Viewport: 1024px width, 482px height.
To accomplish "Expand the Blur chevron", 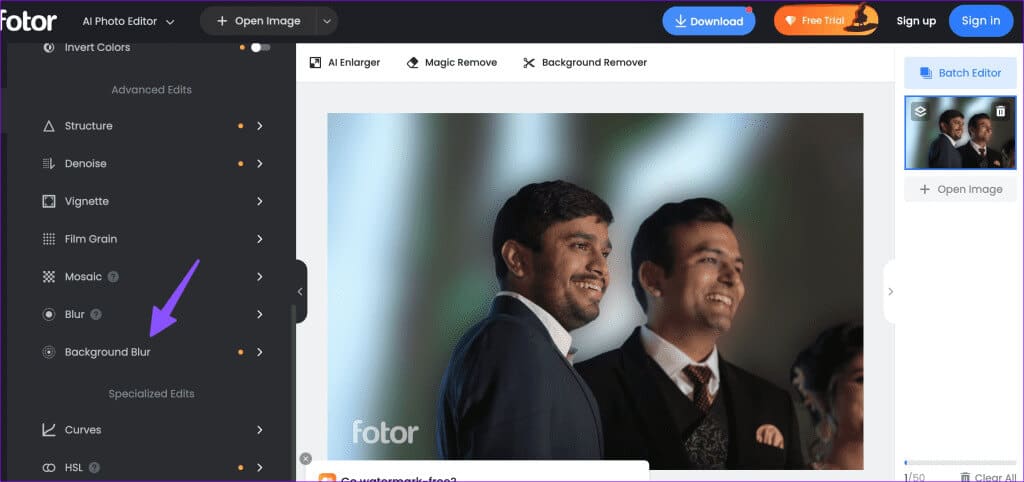I will [x=259, y=315].
